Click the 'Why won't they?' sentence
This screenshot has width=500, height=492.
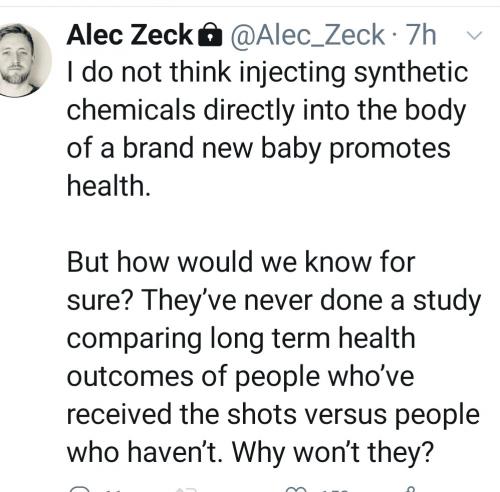coord(332,452)
